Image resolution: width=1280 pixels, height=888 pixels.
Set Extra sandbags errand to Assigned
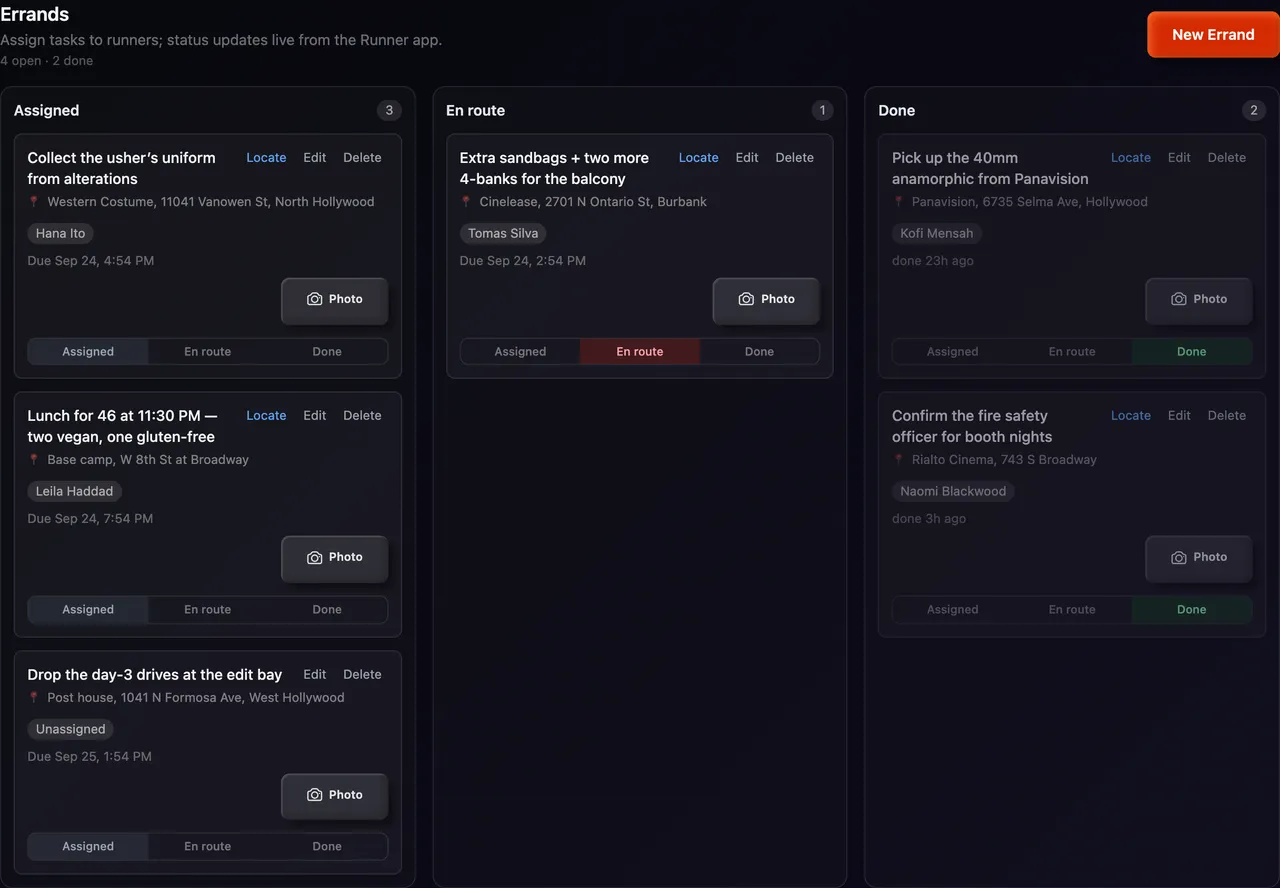coord(520,352)
